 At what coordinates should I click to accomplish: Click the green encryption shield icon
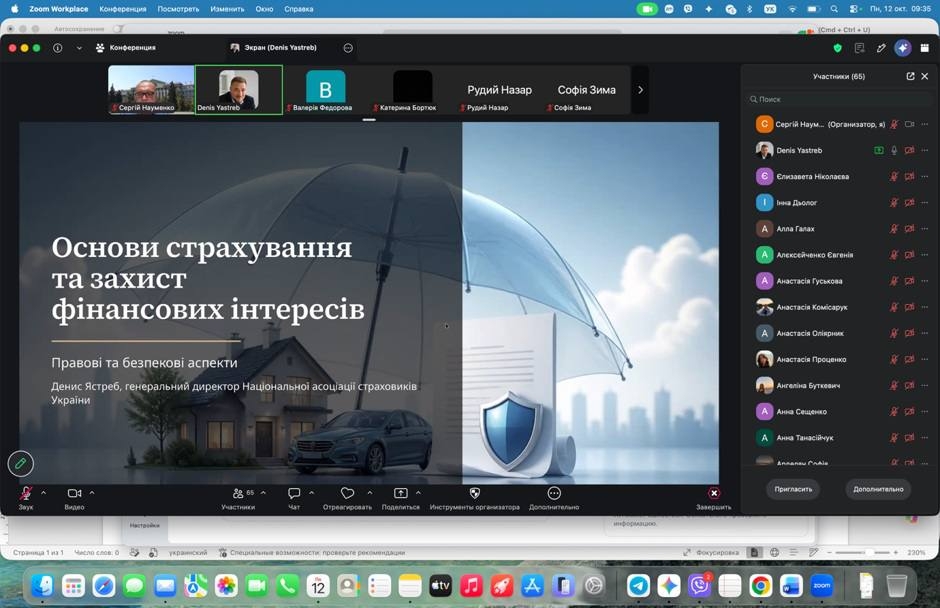point(837,48)
